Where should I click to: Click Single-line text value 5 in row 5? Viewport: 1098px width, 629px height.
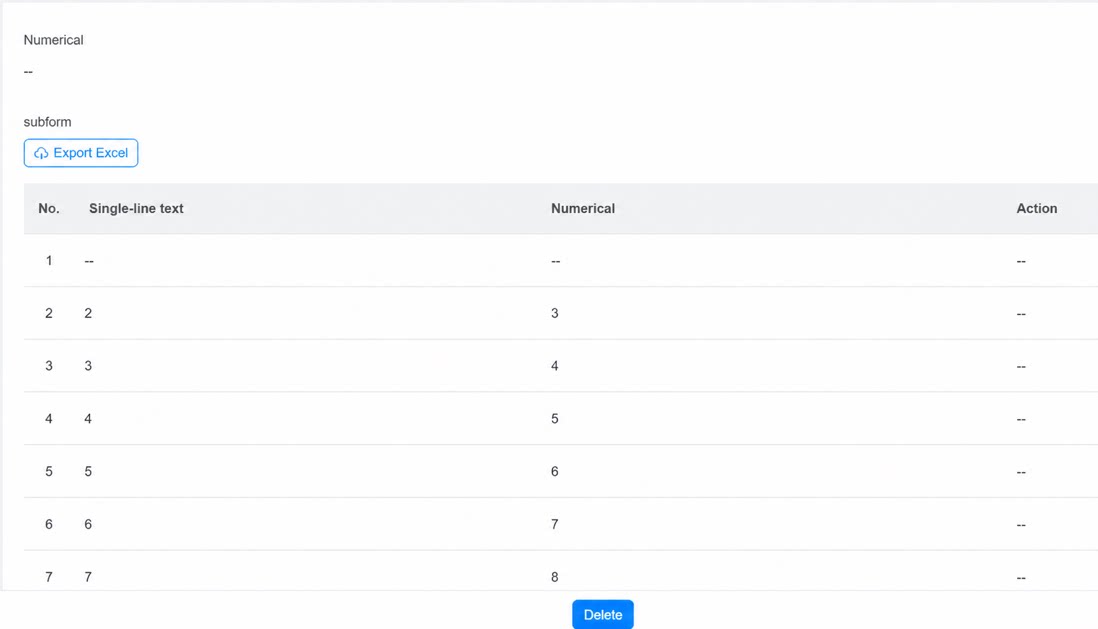(x=88, y=471)
